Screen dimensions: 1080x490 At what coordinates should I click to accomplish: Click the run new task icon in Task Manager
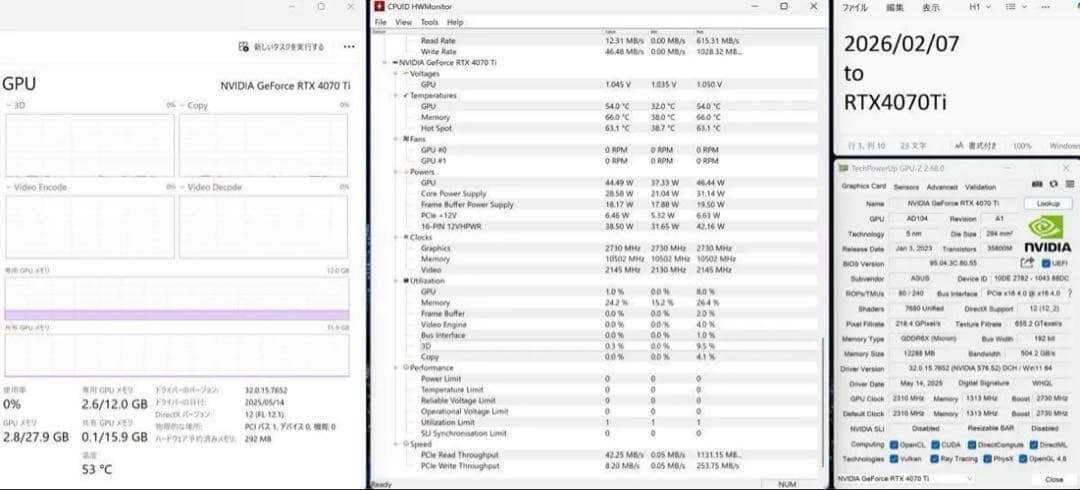point(243,47)
